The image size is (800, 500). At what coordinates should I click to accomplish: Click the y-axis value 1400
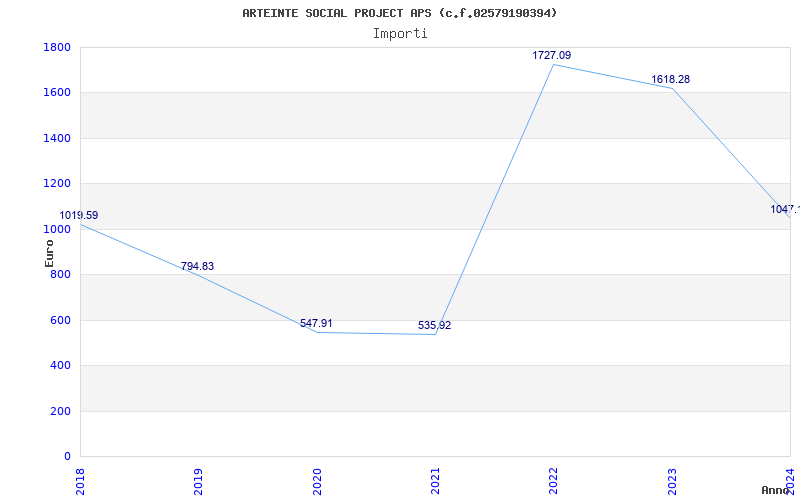(57, 138)
